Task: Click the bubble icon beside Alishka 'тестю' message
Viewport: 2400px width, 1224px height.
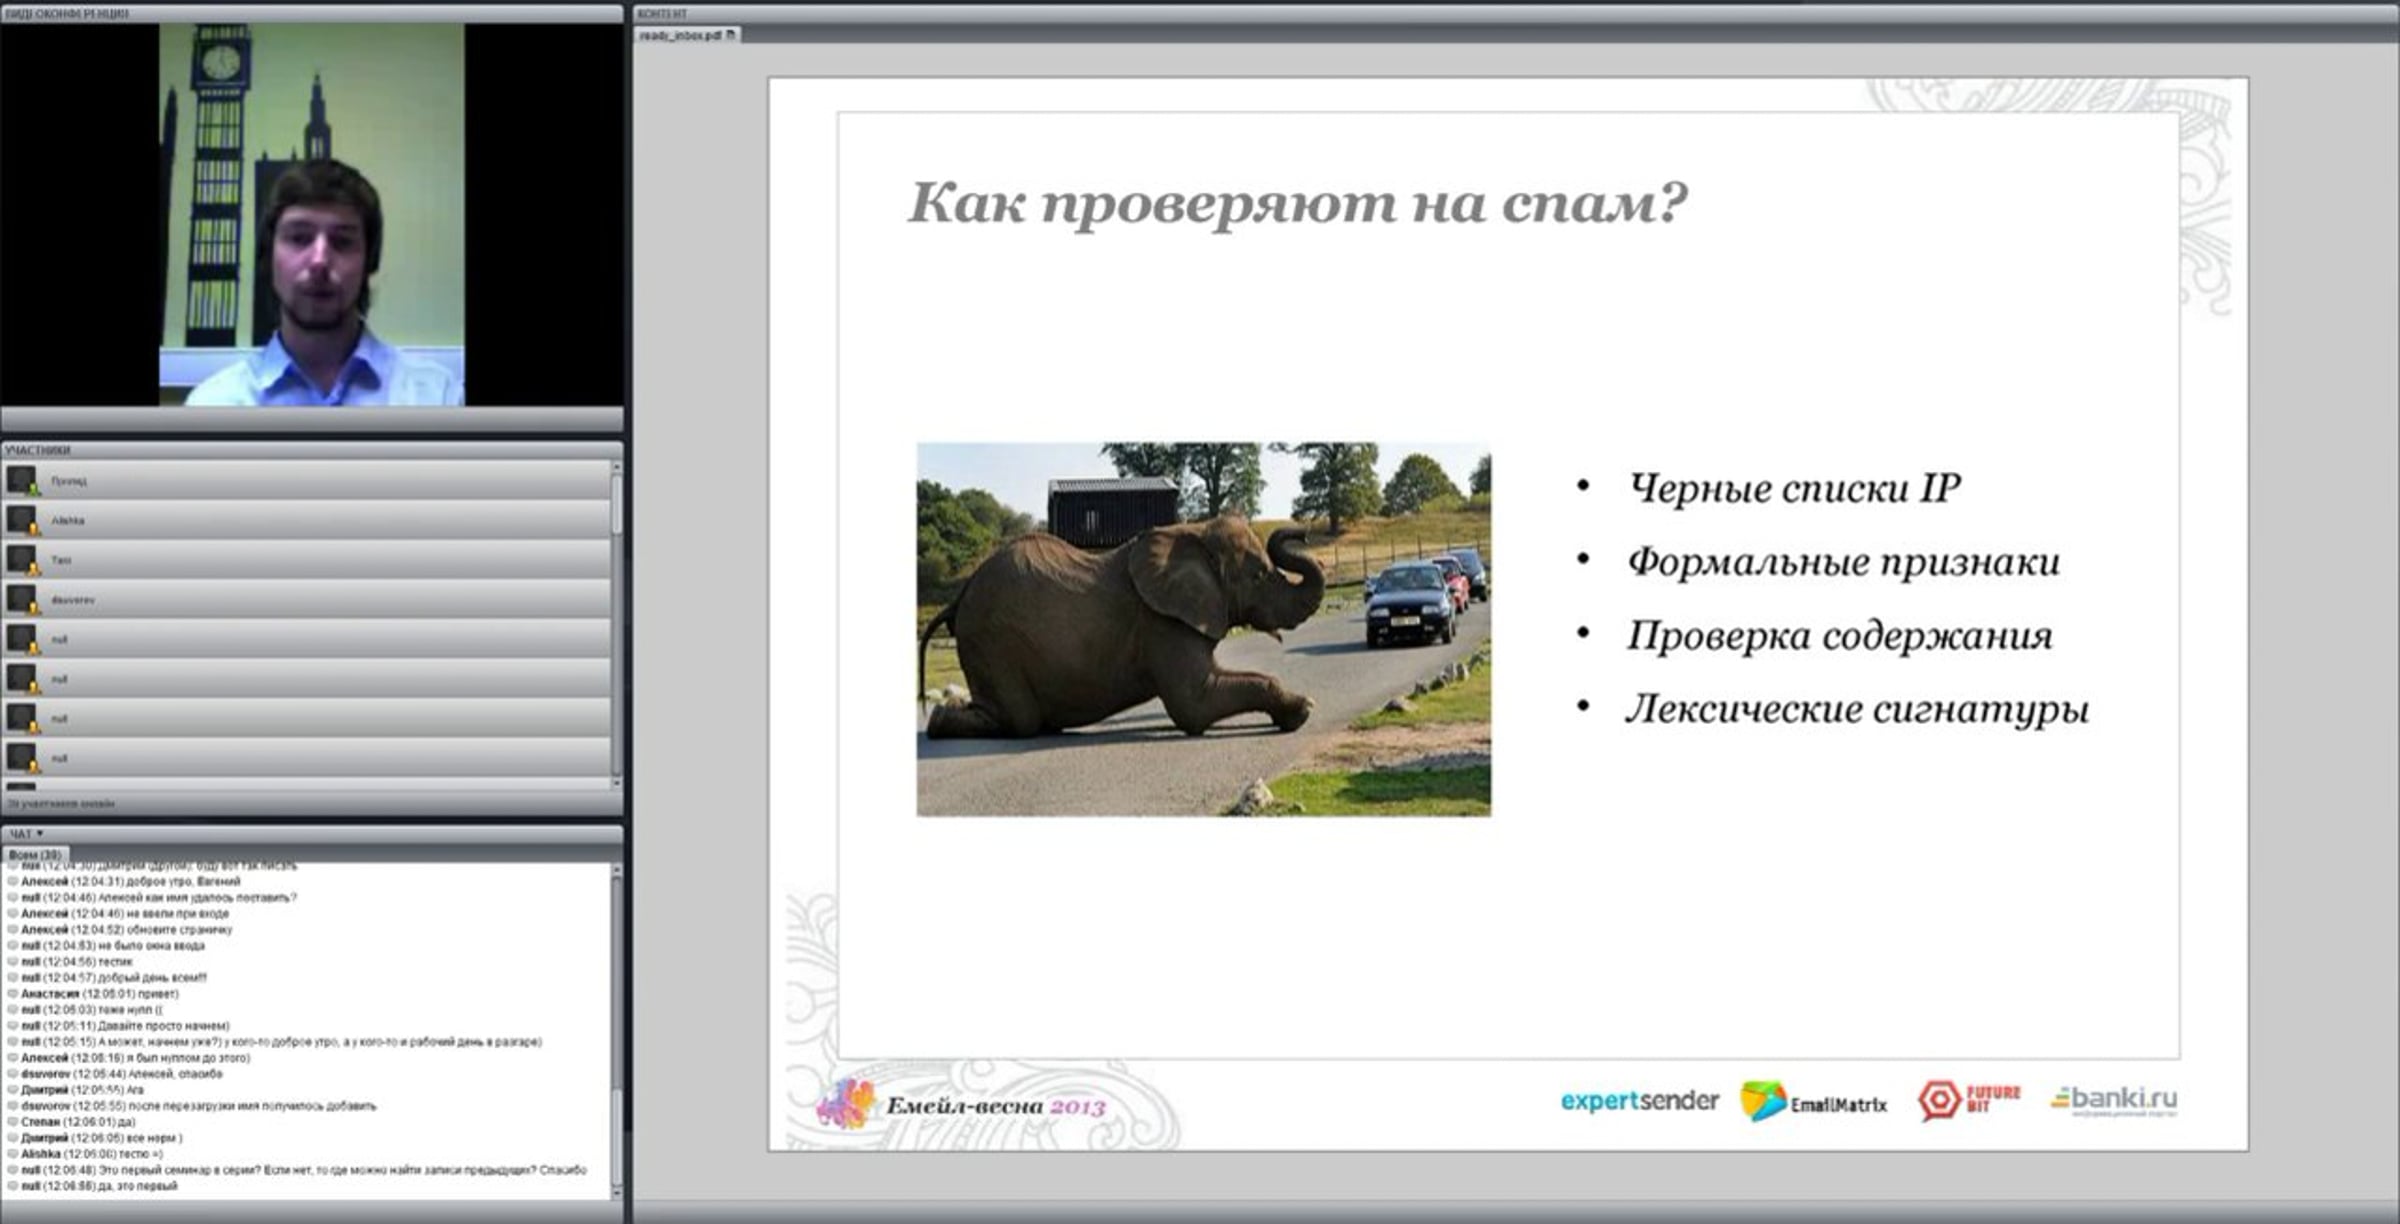Action: click(x=13, y=1154)
